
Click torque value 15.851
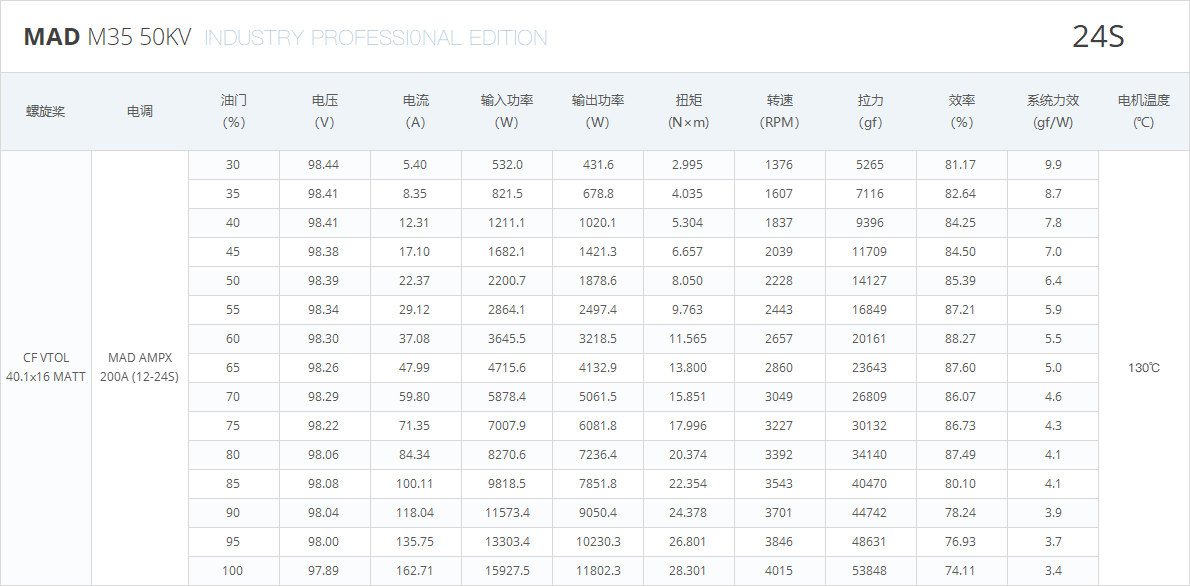click(688, 396)
